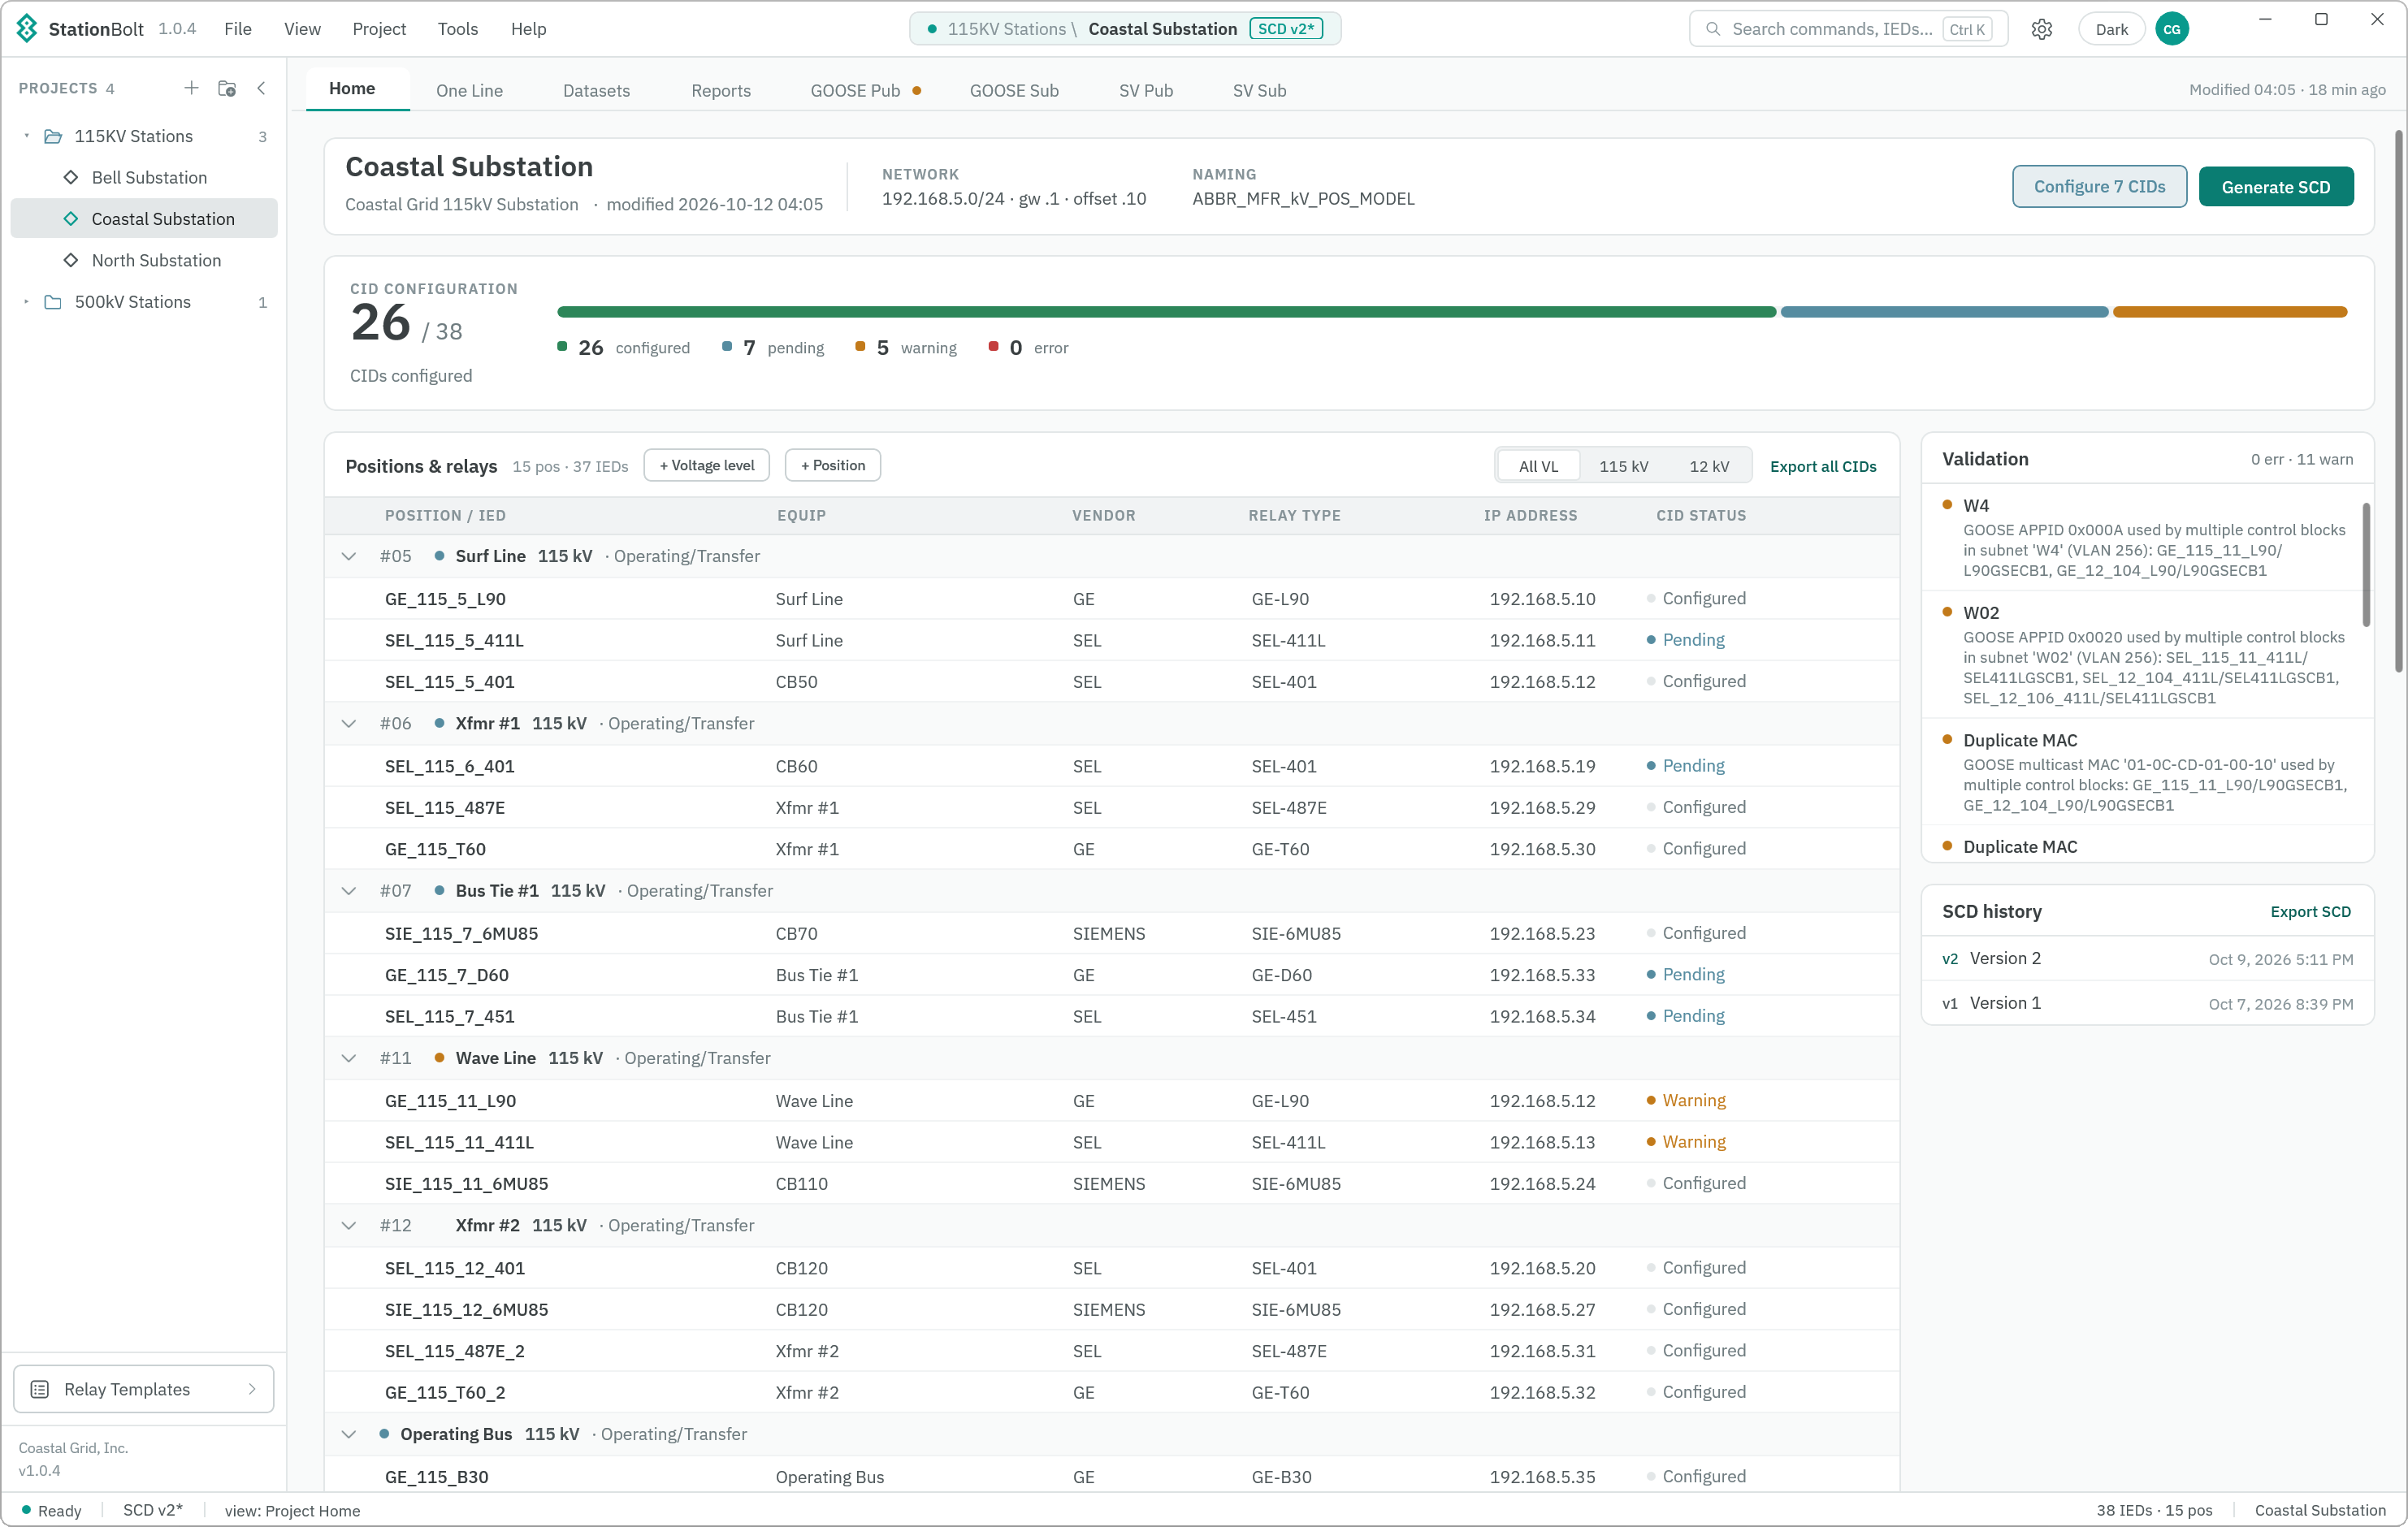Click the 500kV Stations folder icon
Screen dimensions: 2408x1527
point(53,302)
